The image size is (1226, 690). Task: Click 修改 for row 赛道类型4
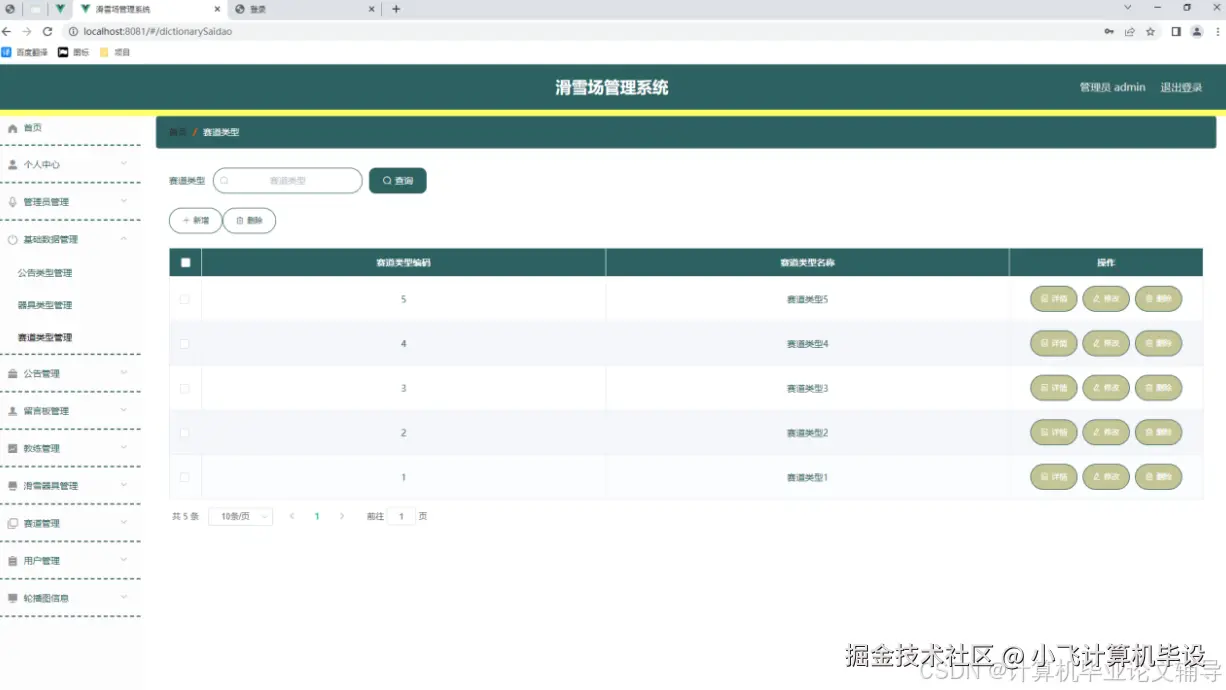[x=1106, y=343]
